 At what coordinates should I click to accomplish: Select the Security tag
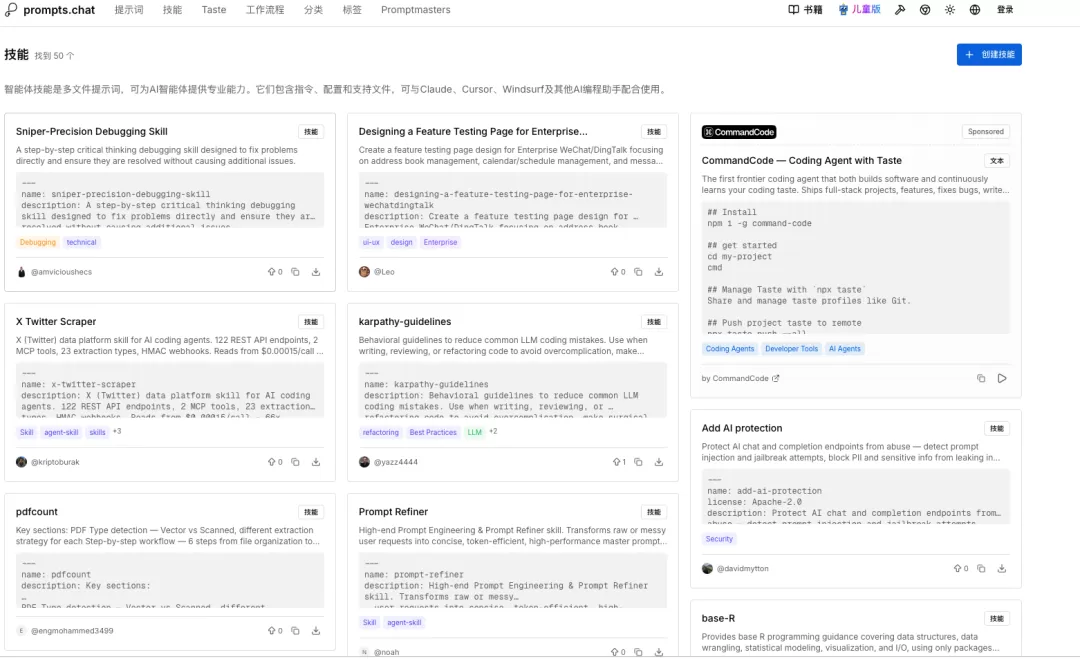(x=719, y=539)
